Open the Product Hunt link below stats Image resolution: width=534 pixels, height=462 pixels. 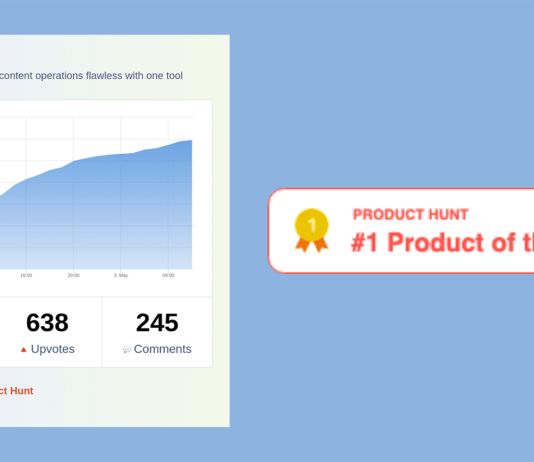(16, 391)
